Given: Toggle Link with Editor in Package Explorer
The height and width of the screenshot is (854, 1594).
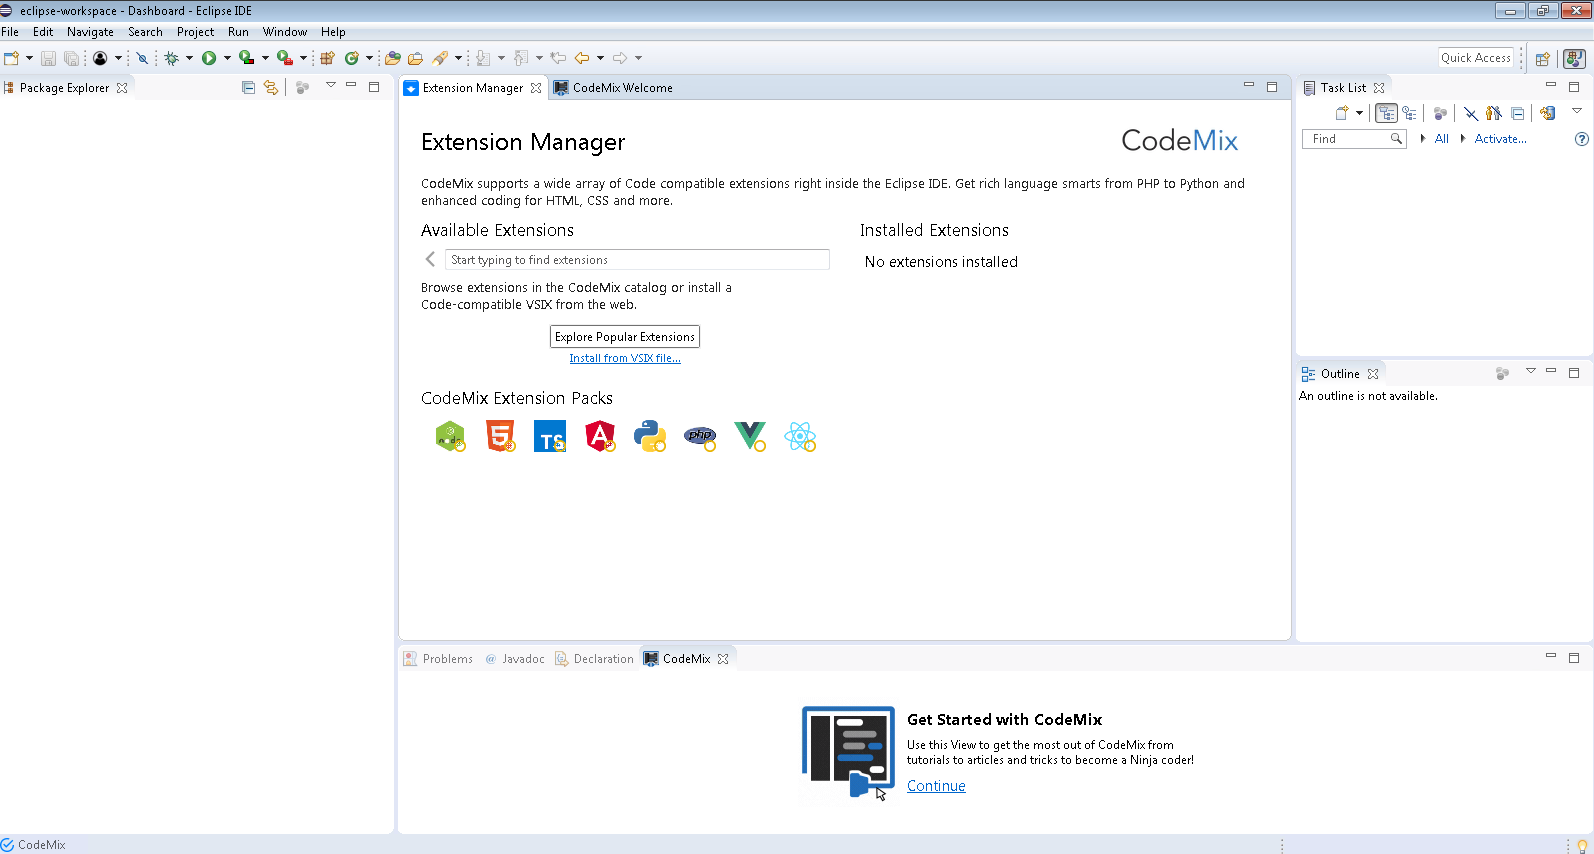Looking at the screenshot, I should pos(270,88).
